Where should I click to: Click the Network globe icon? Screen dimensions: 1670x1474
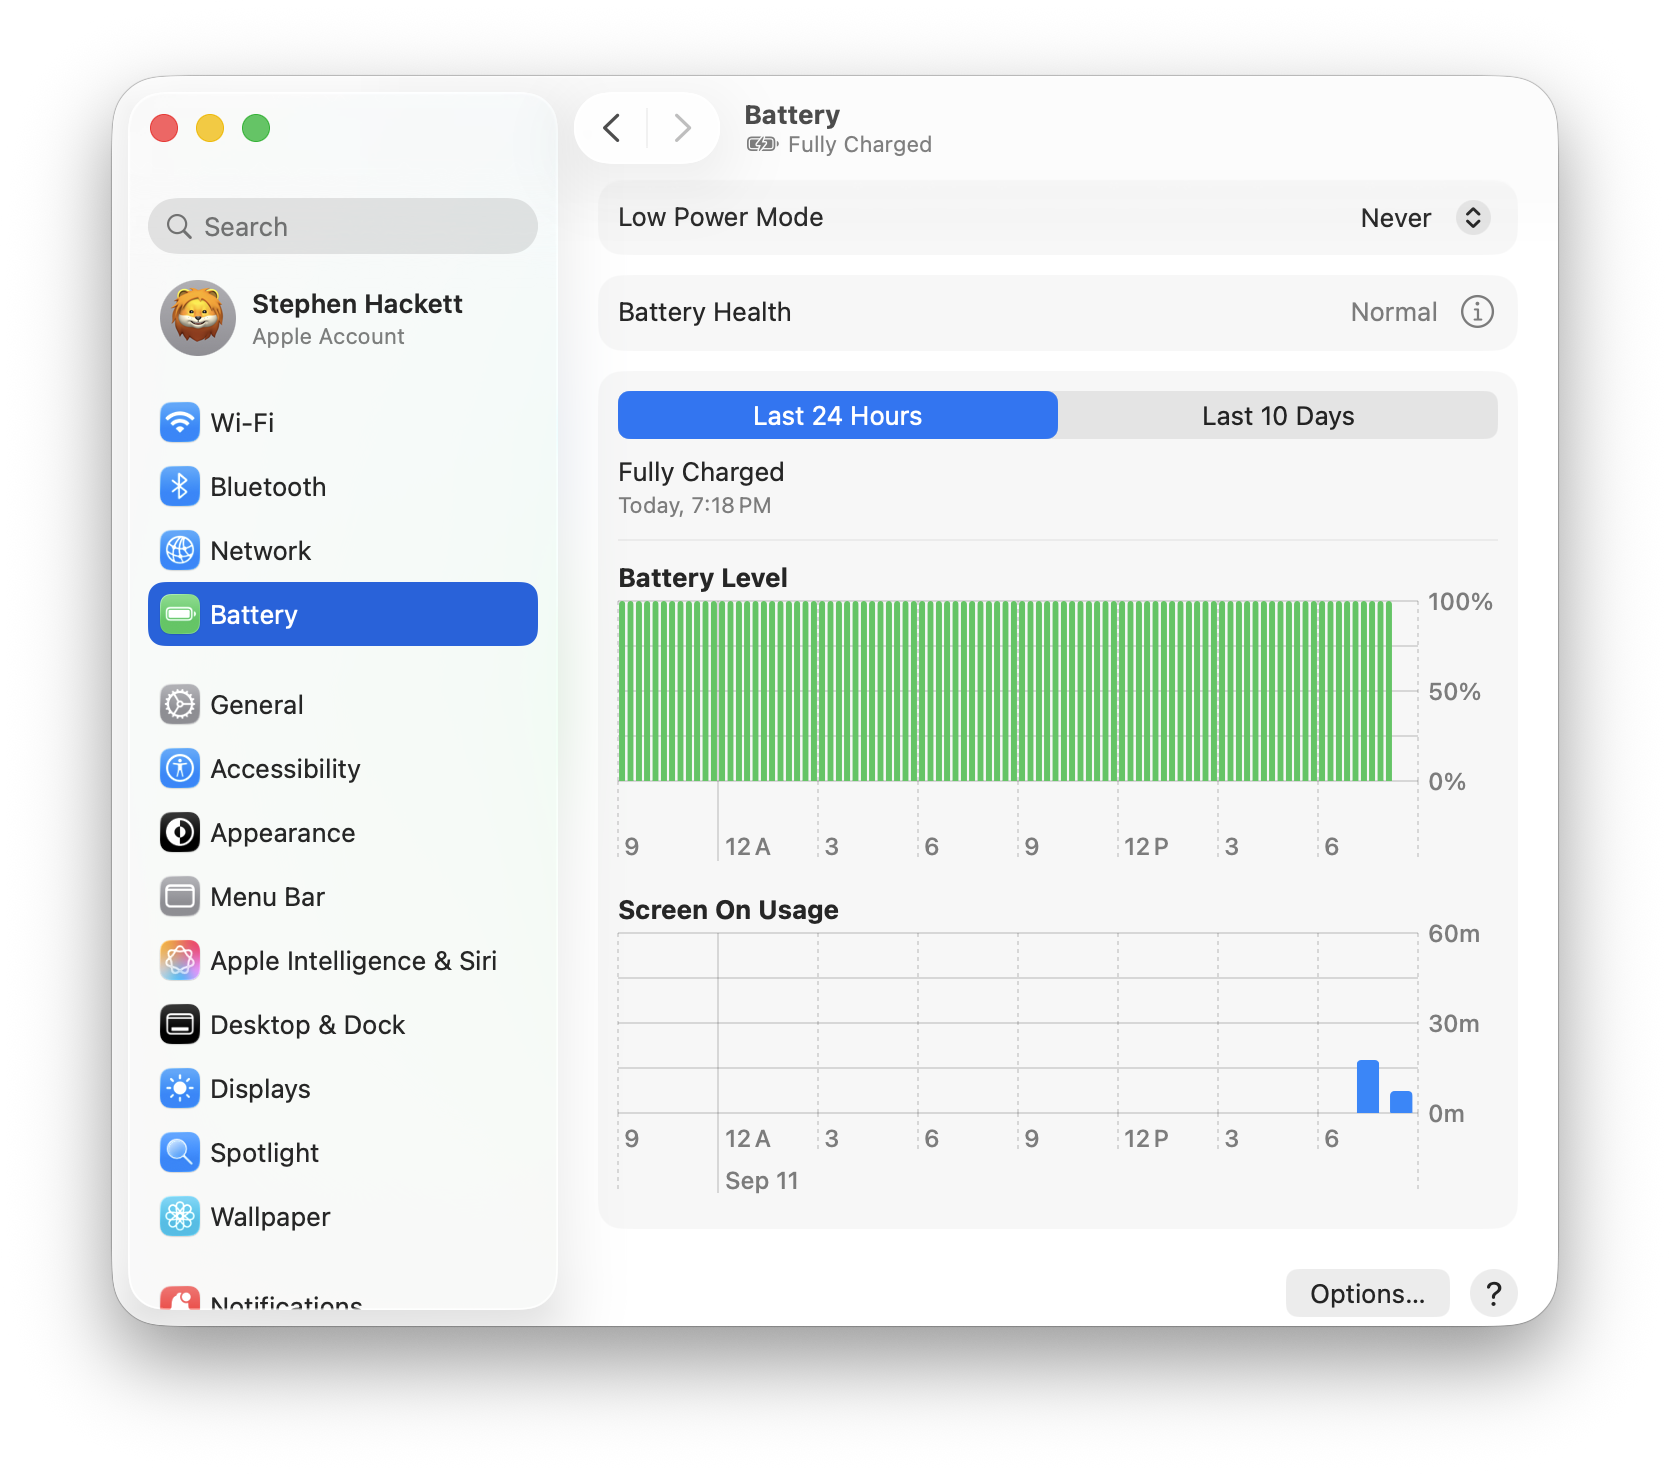[x=180, y=550]
